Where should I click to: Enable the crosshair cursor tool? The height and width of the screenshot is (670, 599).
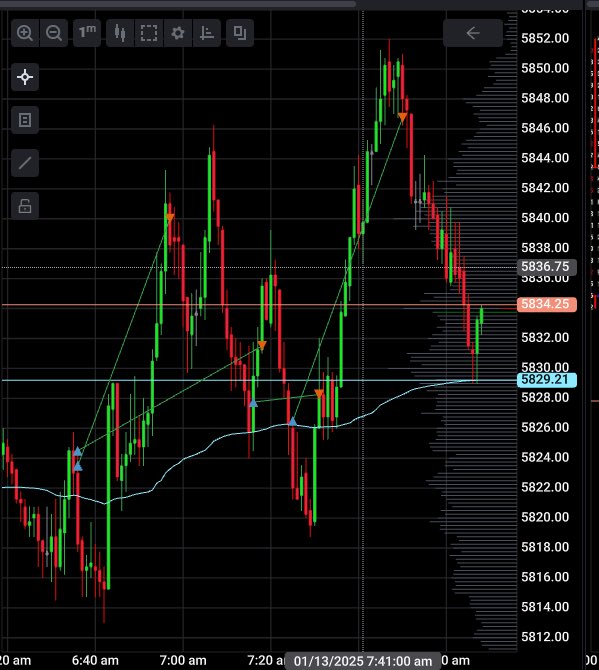(25, 77)
